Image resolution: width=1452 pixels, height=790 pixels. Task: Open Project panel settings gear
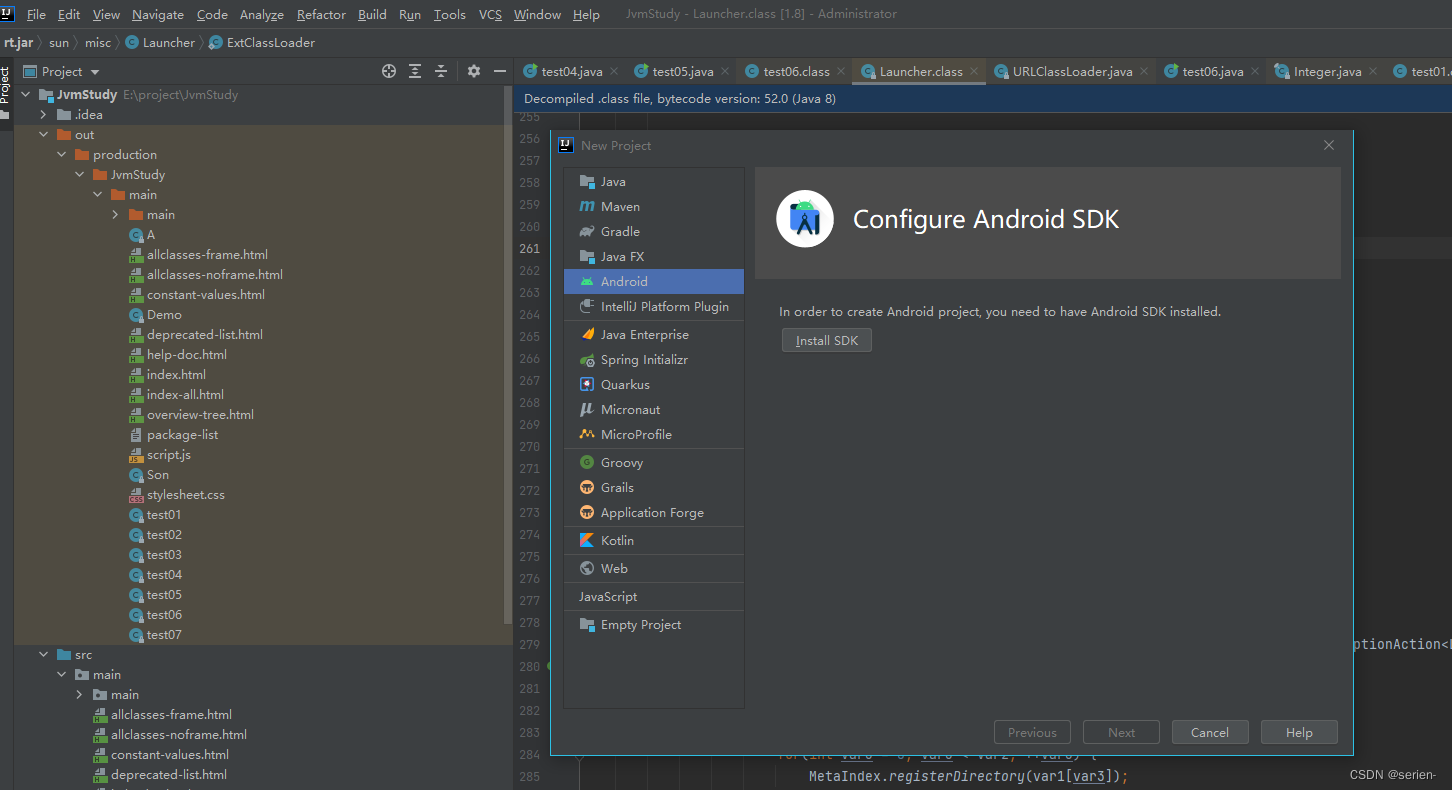coord(474,71)
